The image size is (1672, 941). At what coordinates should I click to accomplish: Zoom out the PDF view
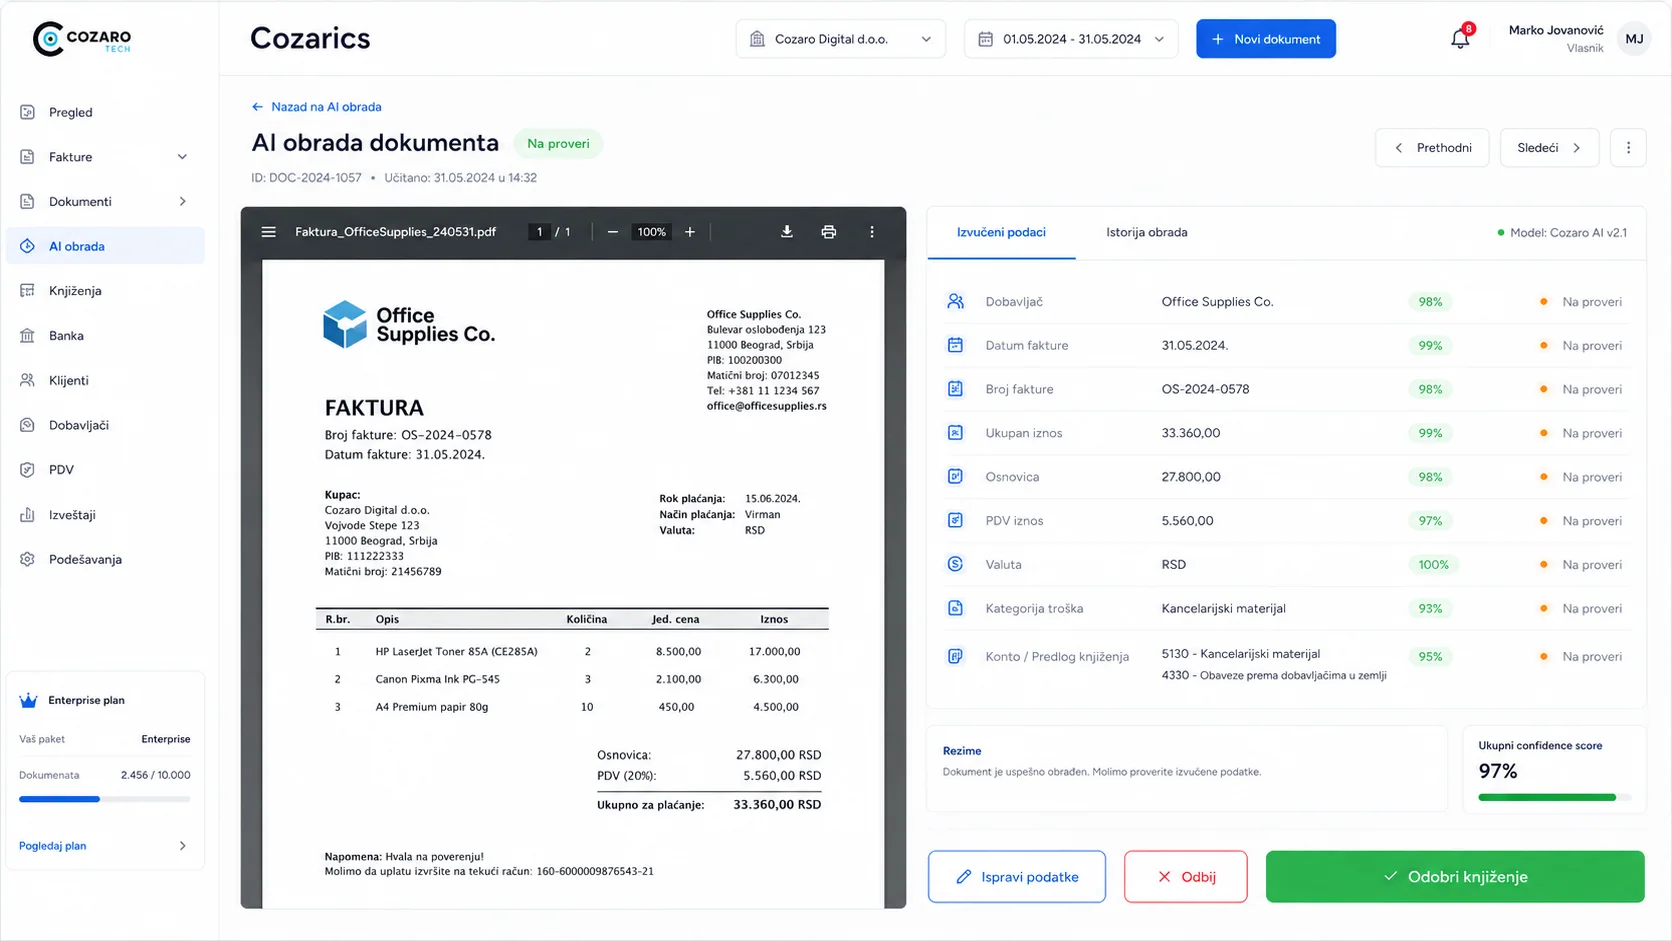tap(613, 232)
